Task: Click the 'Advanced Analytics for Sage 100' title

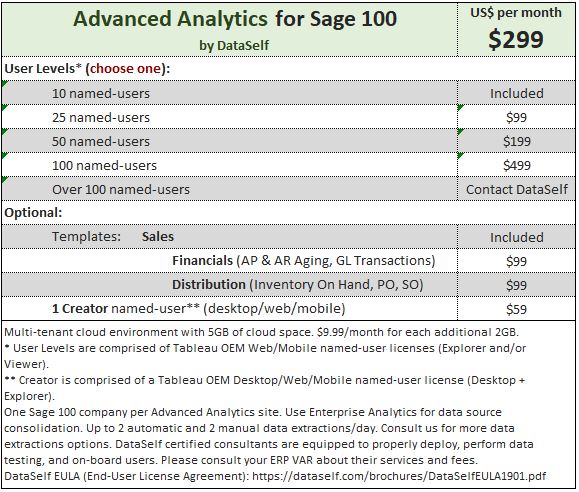Action: [235, 19]
